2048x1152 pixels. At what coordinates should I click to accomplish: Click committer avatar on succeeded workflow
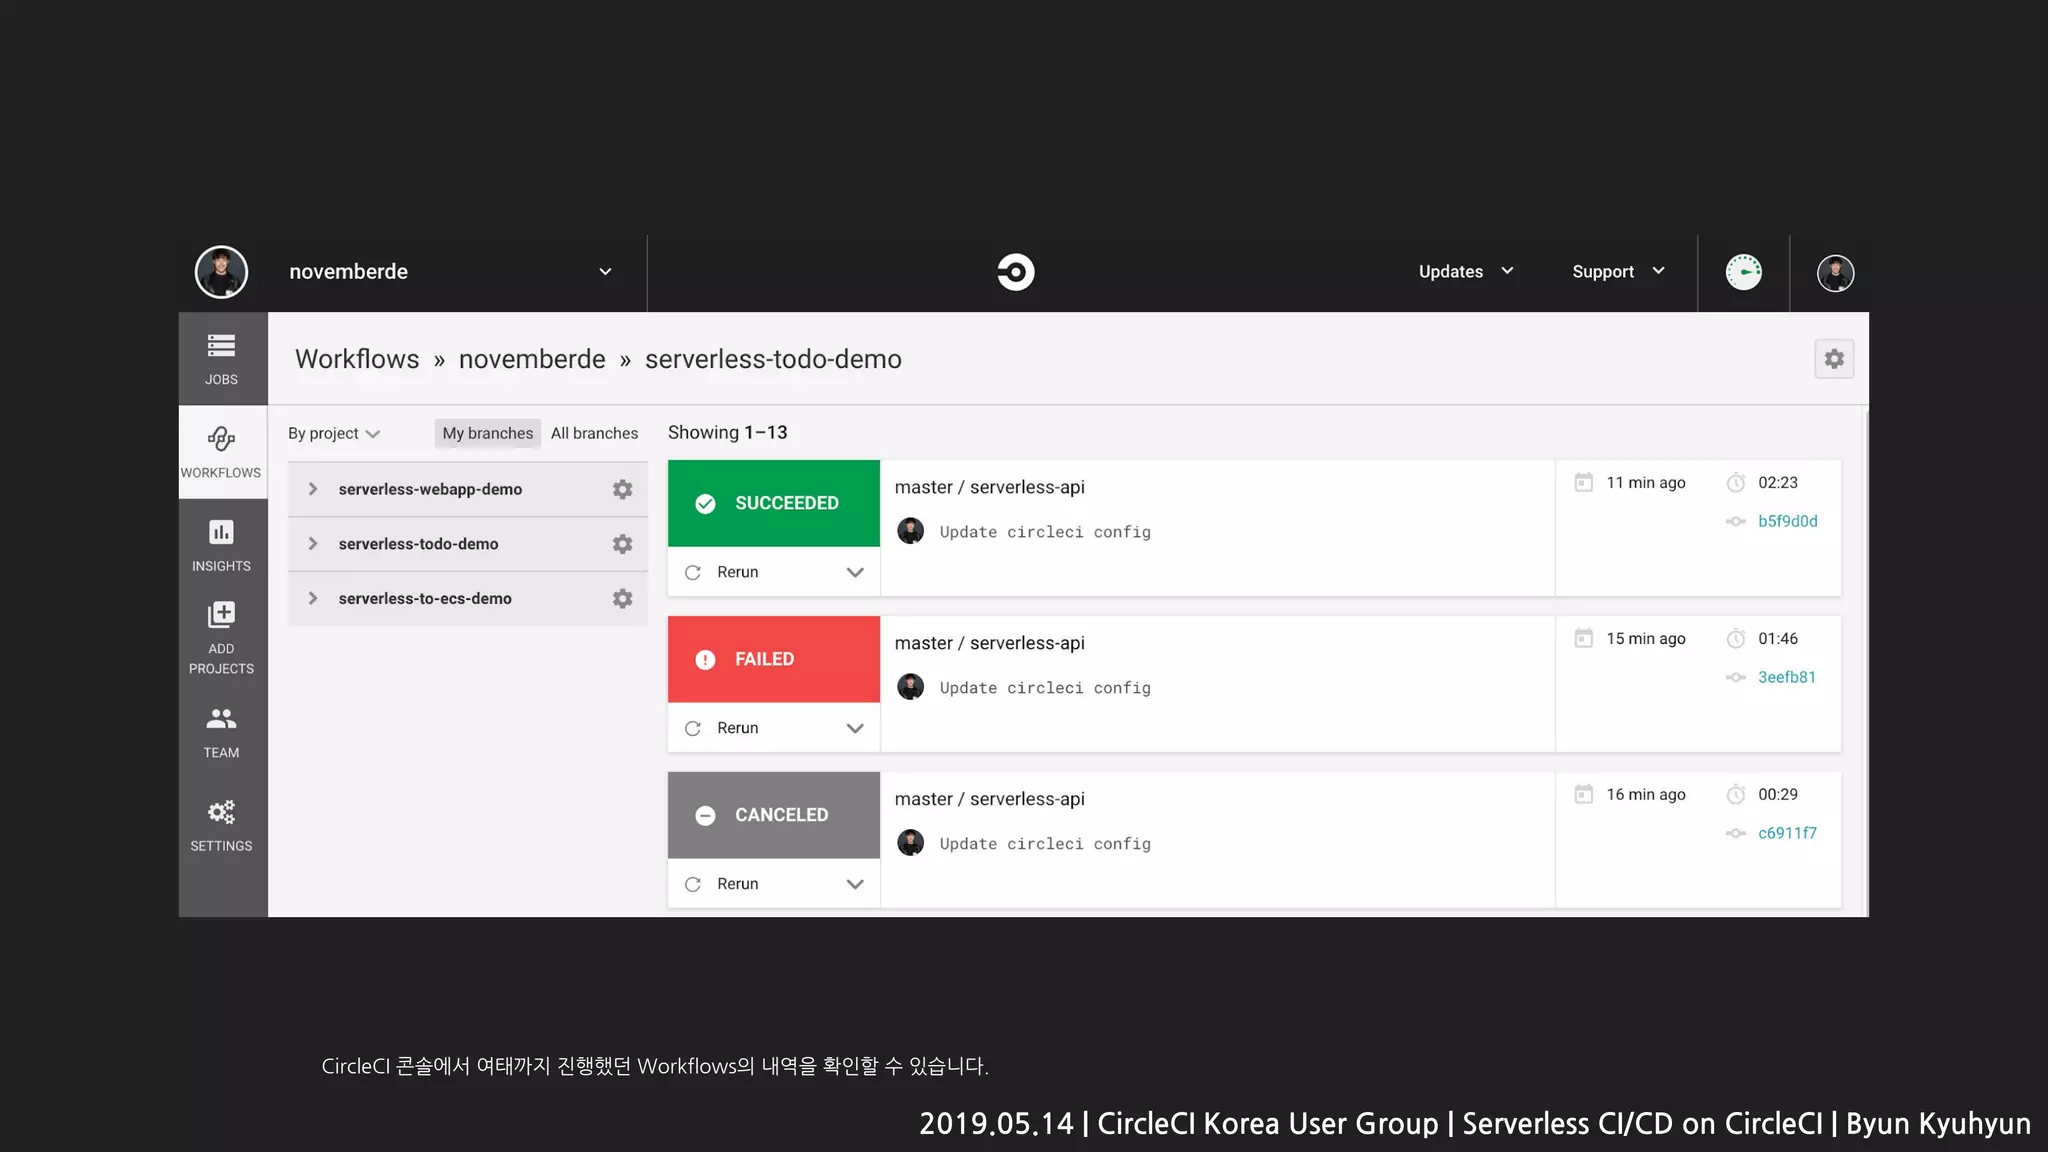coord(910,531)
